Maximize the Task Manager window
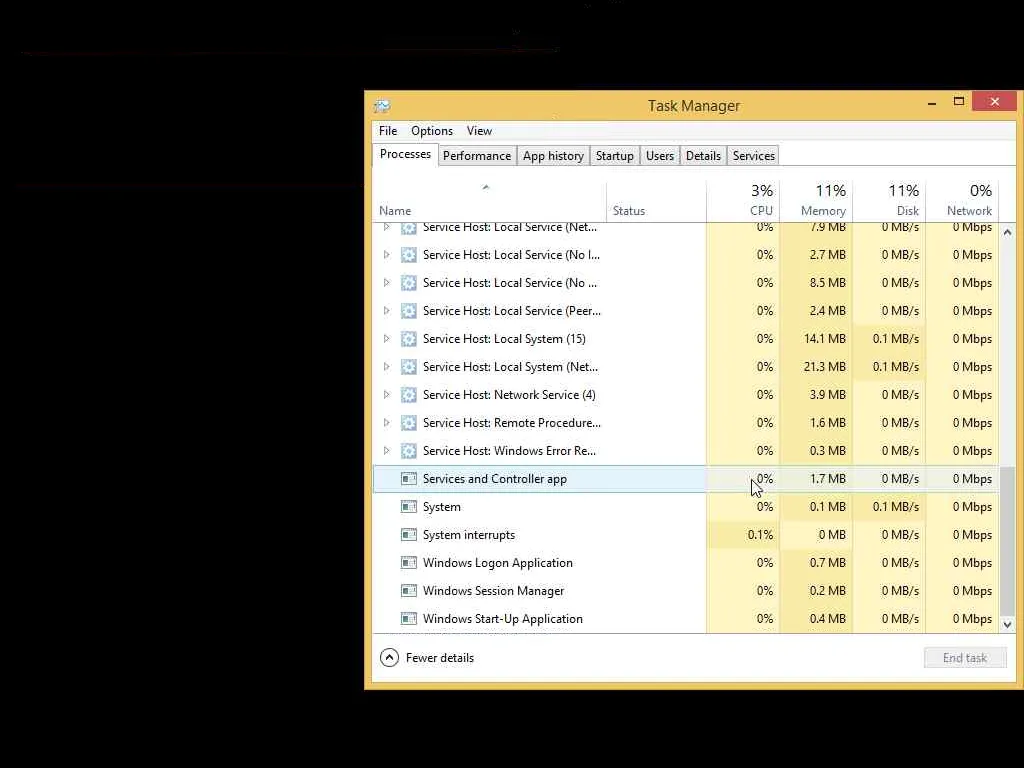 coord(959,101)
